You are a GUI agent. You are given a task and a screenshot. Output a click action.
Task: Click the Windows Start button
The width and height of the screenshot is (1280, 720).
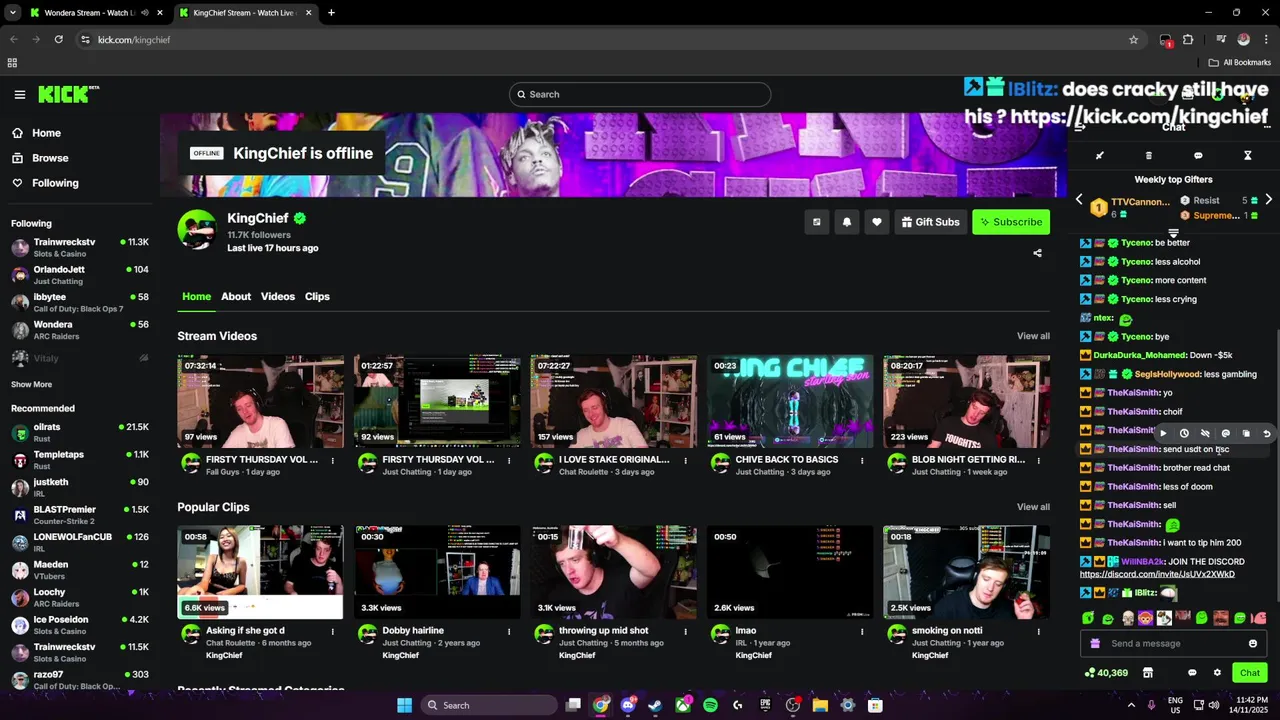[404, 705]
